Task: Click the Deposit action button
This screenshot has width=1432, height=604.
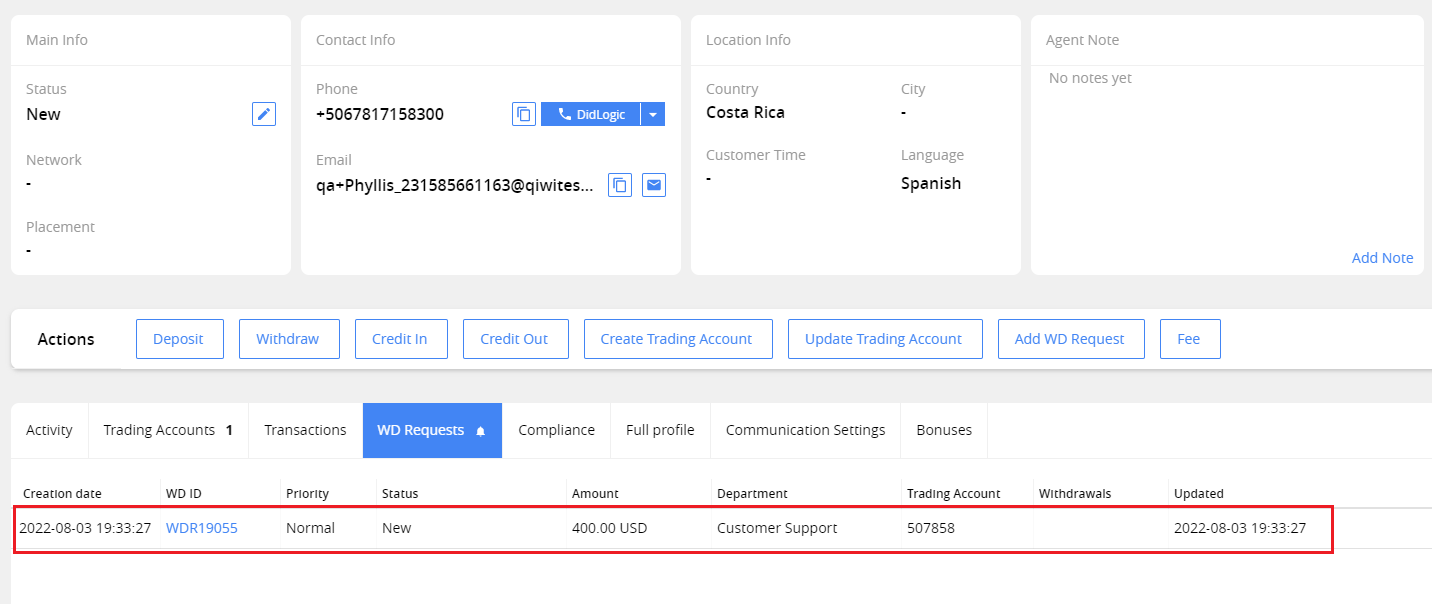Action: click(179, 338)
